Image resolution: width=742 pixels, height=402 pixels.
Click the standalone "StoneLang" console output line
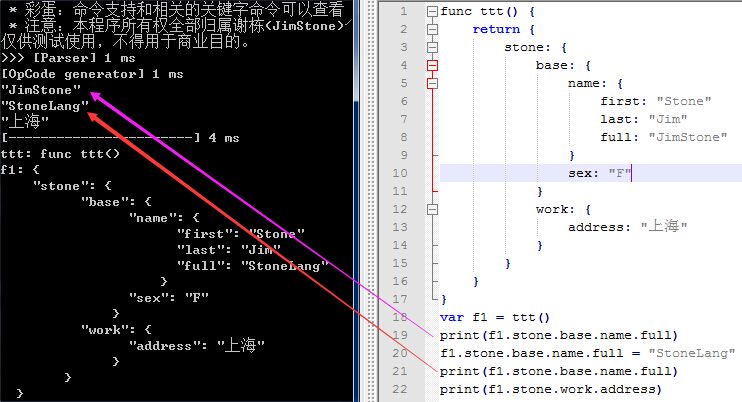[45, 106]
